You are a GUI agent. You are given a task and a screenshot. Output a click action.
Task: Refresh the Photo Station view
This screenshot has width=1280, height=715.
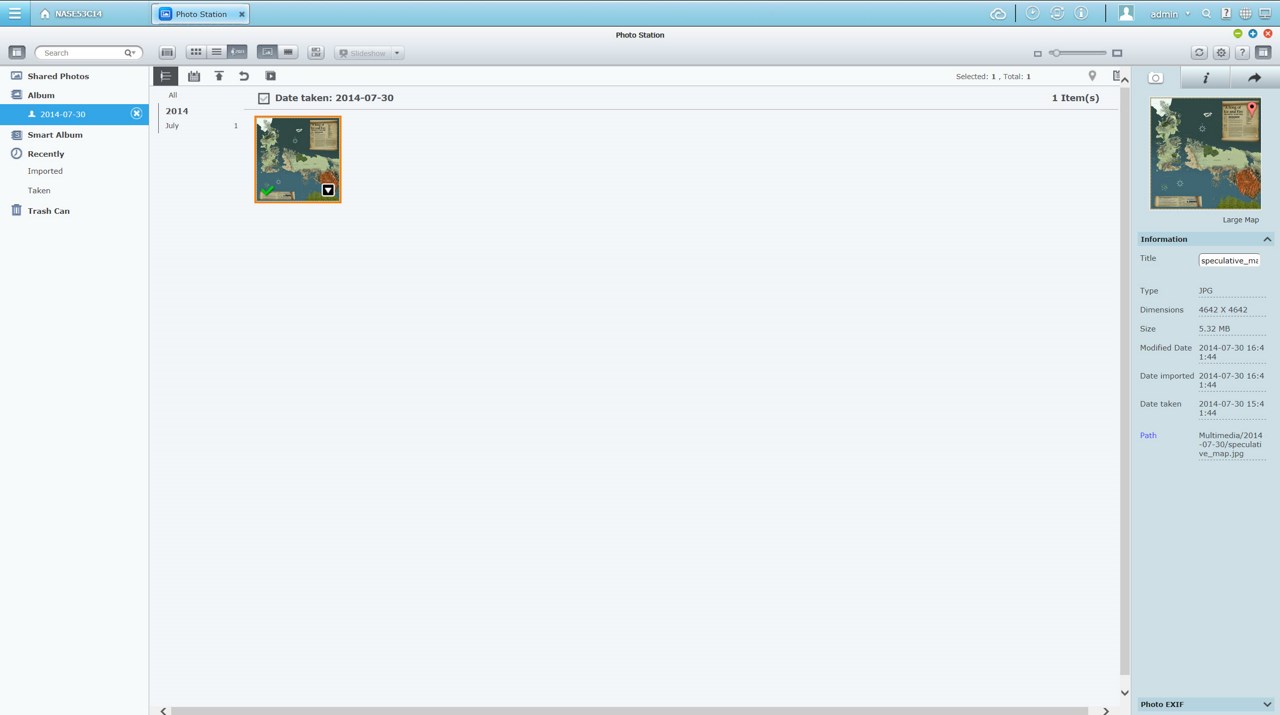tap(1199, 52)
